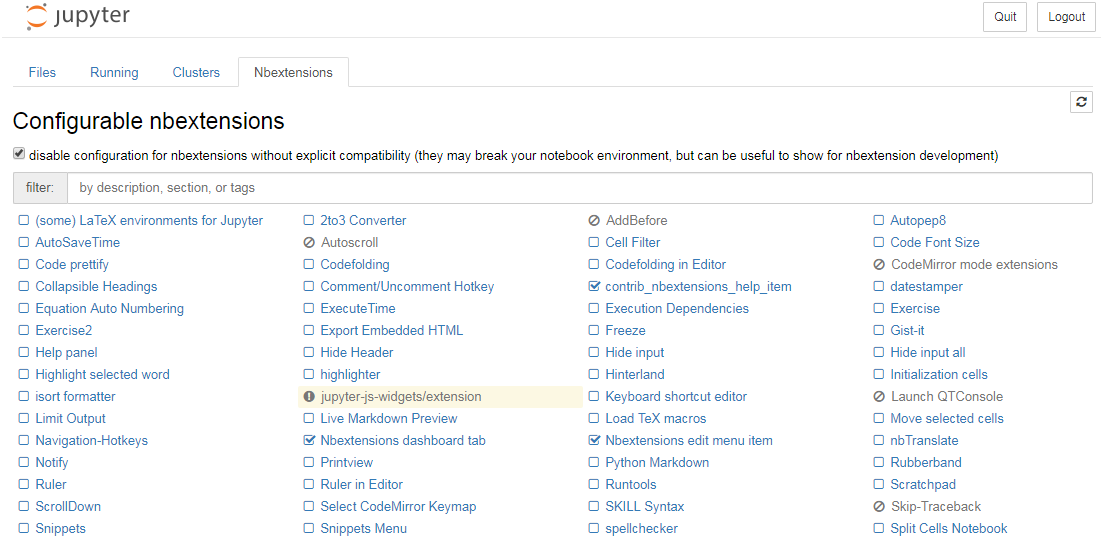This screenshot has height=539, width=1104.
Task: Click the disabled icon next to Skip-Traceback
Action: [x=879, y=507]
